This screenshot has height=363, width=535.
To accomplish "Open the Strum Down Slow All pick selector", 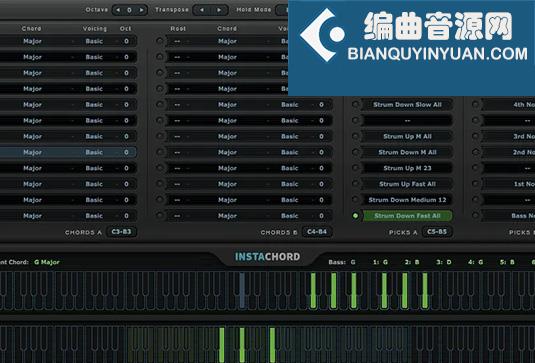I will [x=407, y=104].
